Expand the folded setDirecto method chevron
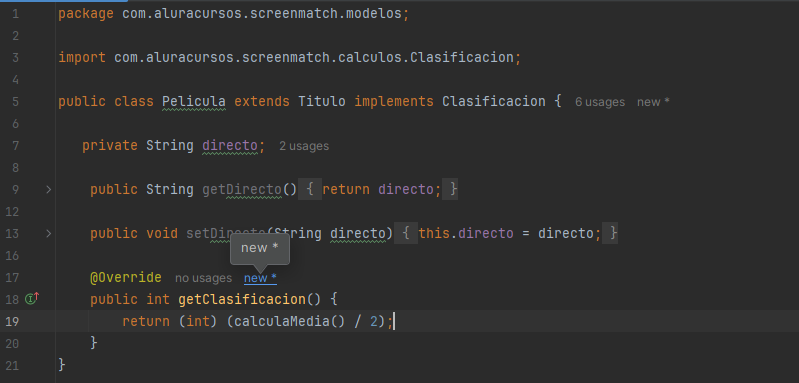 48,234
